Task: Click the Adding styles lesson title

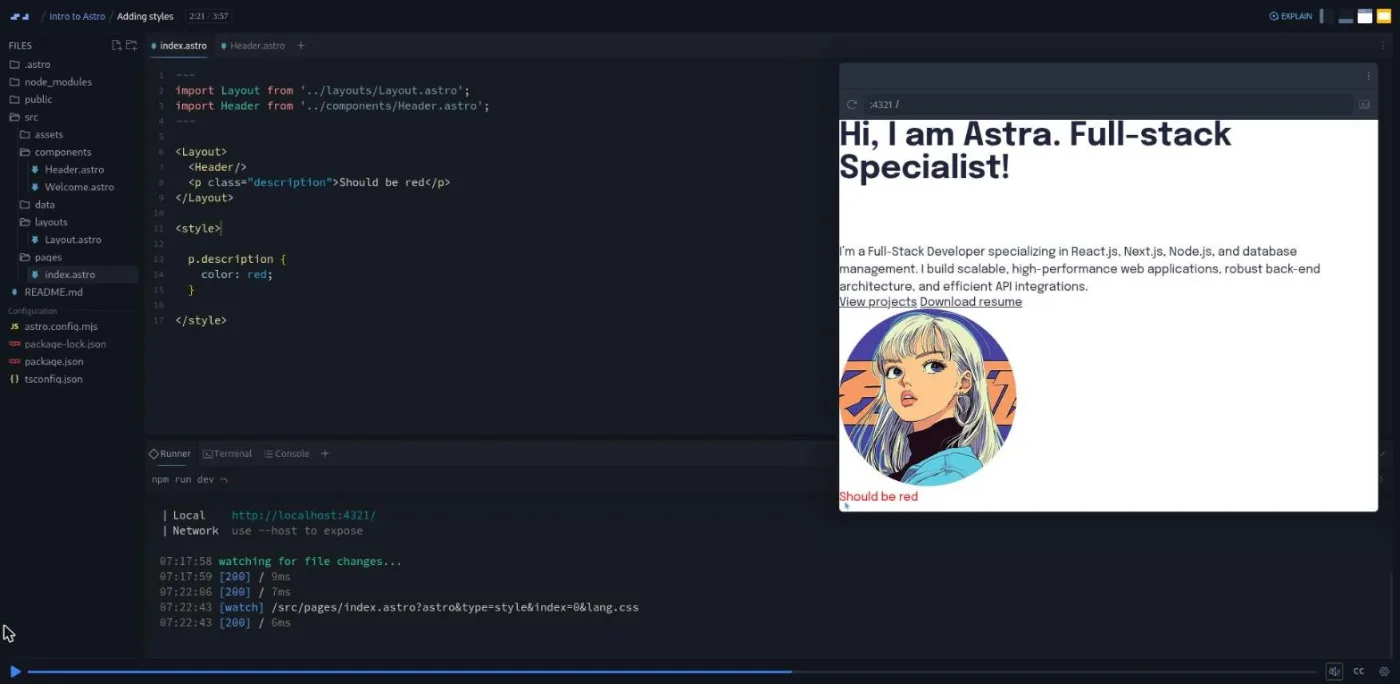Action: click(x=145, y=16)
